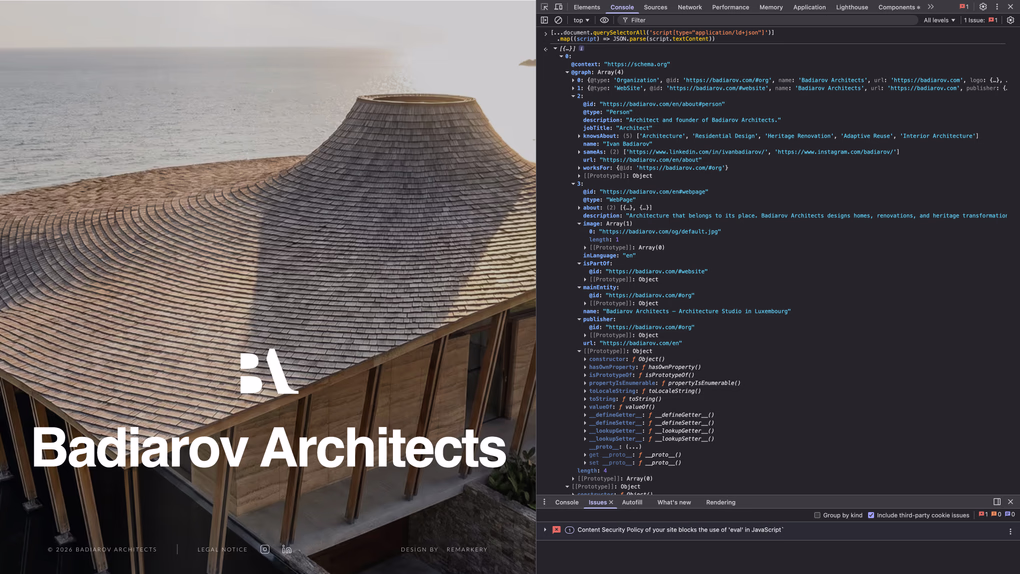Toggle the drawer dock layout icon

[x=997, y=502]
